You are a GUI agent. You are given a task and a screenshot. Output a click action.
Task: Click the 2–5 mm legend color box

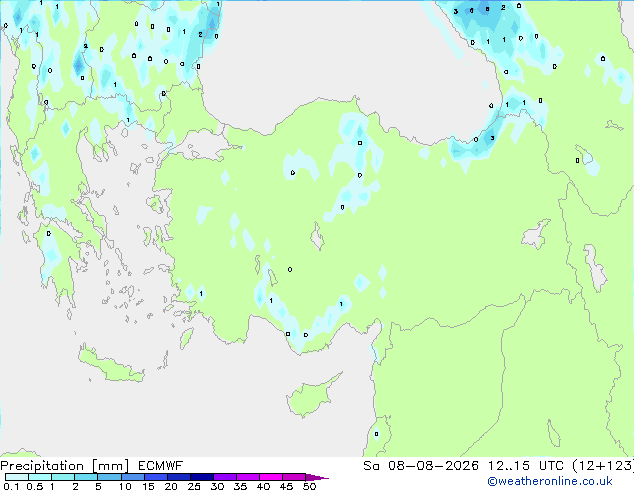tap(86, 477)
